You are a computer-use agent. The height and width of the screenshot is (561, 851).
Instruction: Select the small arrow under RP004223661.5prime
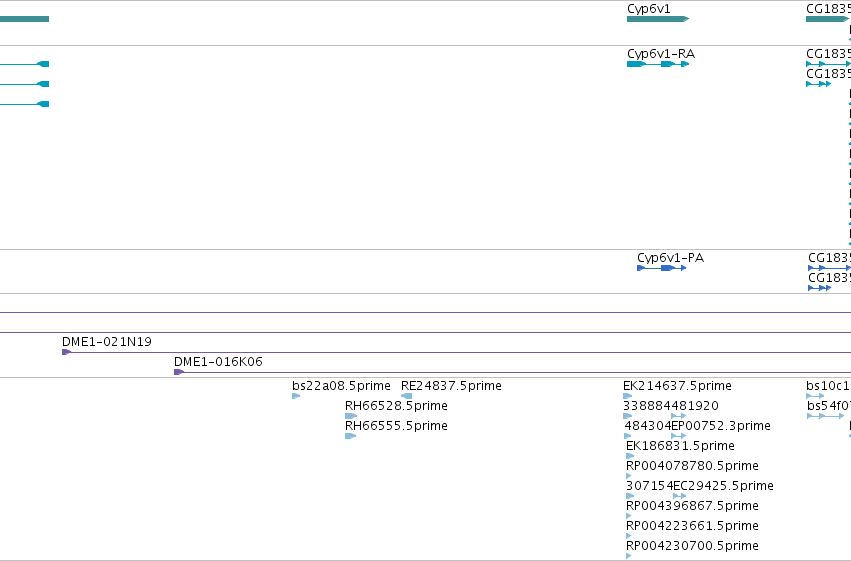point(628,537)
